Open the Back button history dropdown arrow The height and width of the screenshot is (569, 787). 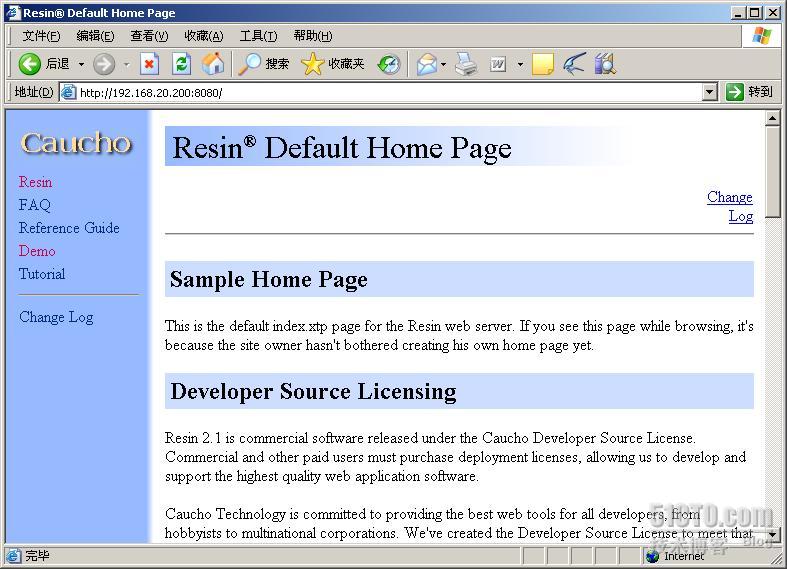81,64
